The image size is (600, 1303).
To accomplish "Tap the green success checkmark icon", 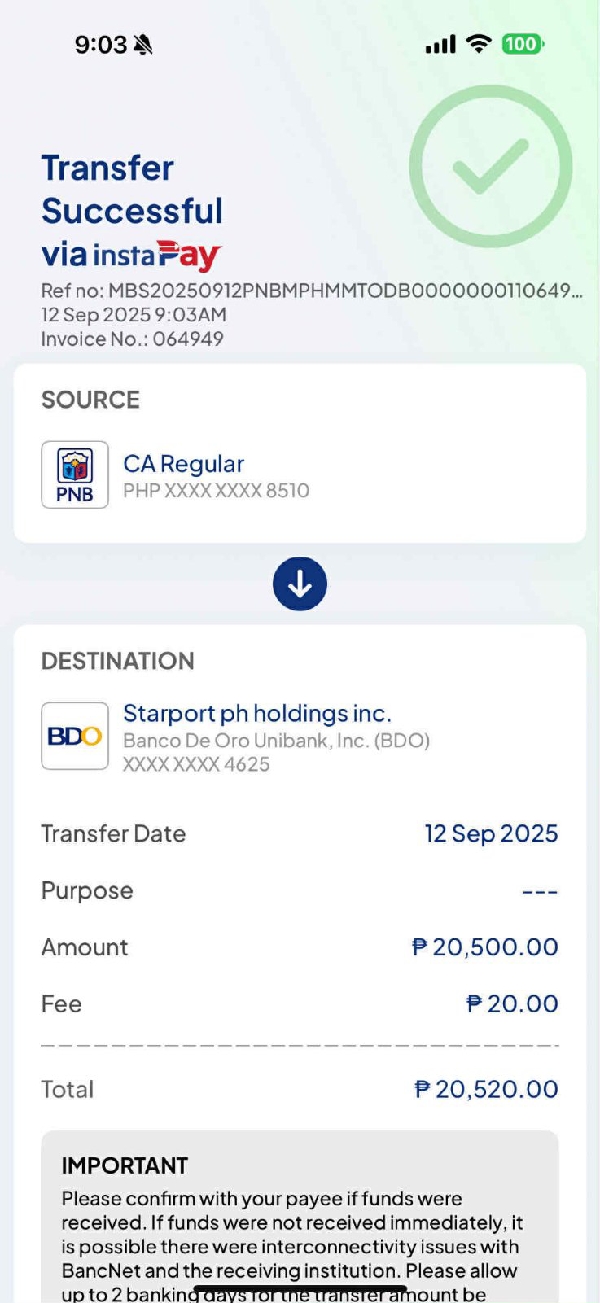I will [x=490, y=167].
